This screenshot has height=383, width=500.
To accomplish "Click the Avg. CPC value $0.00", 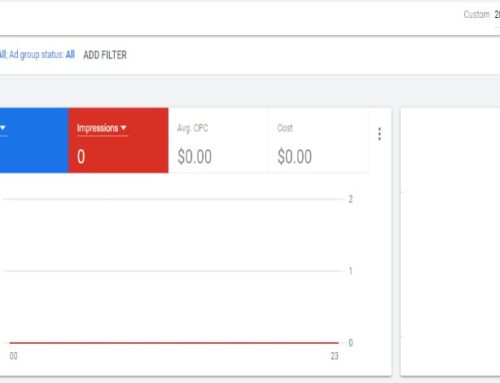I will tap(195, 157).
